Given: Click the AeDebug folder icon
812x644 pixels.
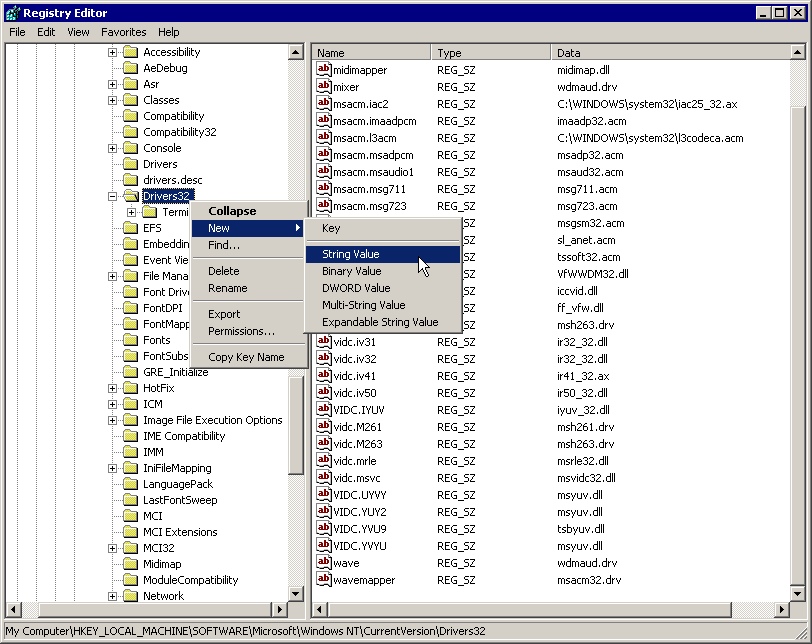Looking at the screenshot, I should [x=130, y=68].
